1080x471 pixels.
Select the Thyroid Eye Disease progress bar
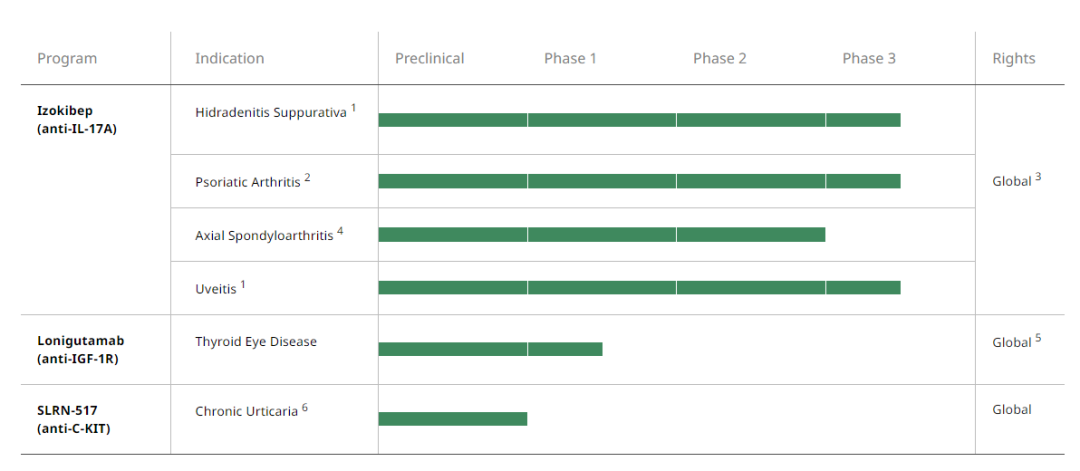pyautogui.click(x=490, y=349)
